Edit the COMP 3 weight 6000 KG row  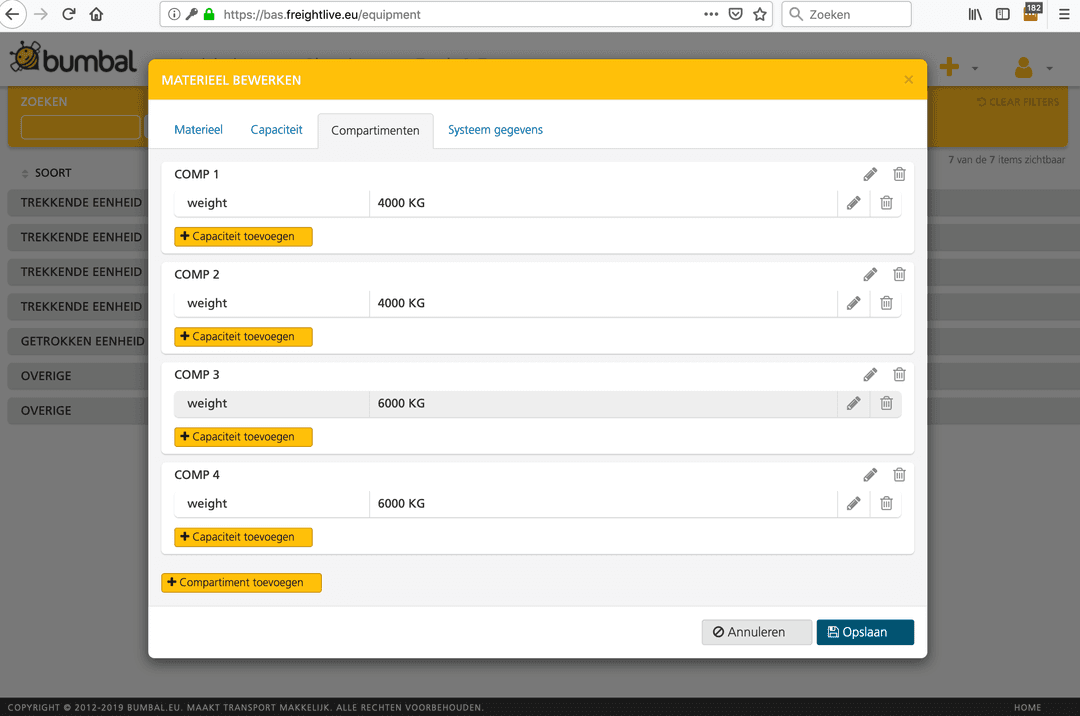853,403
